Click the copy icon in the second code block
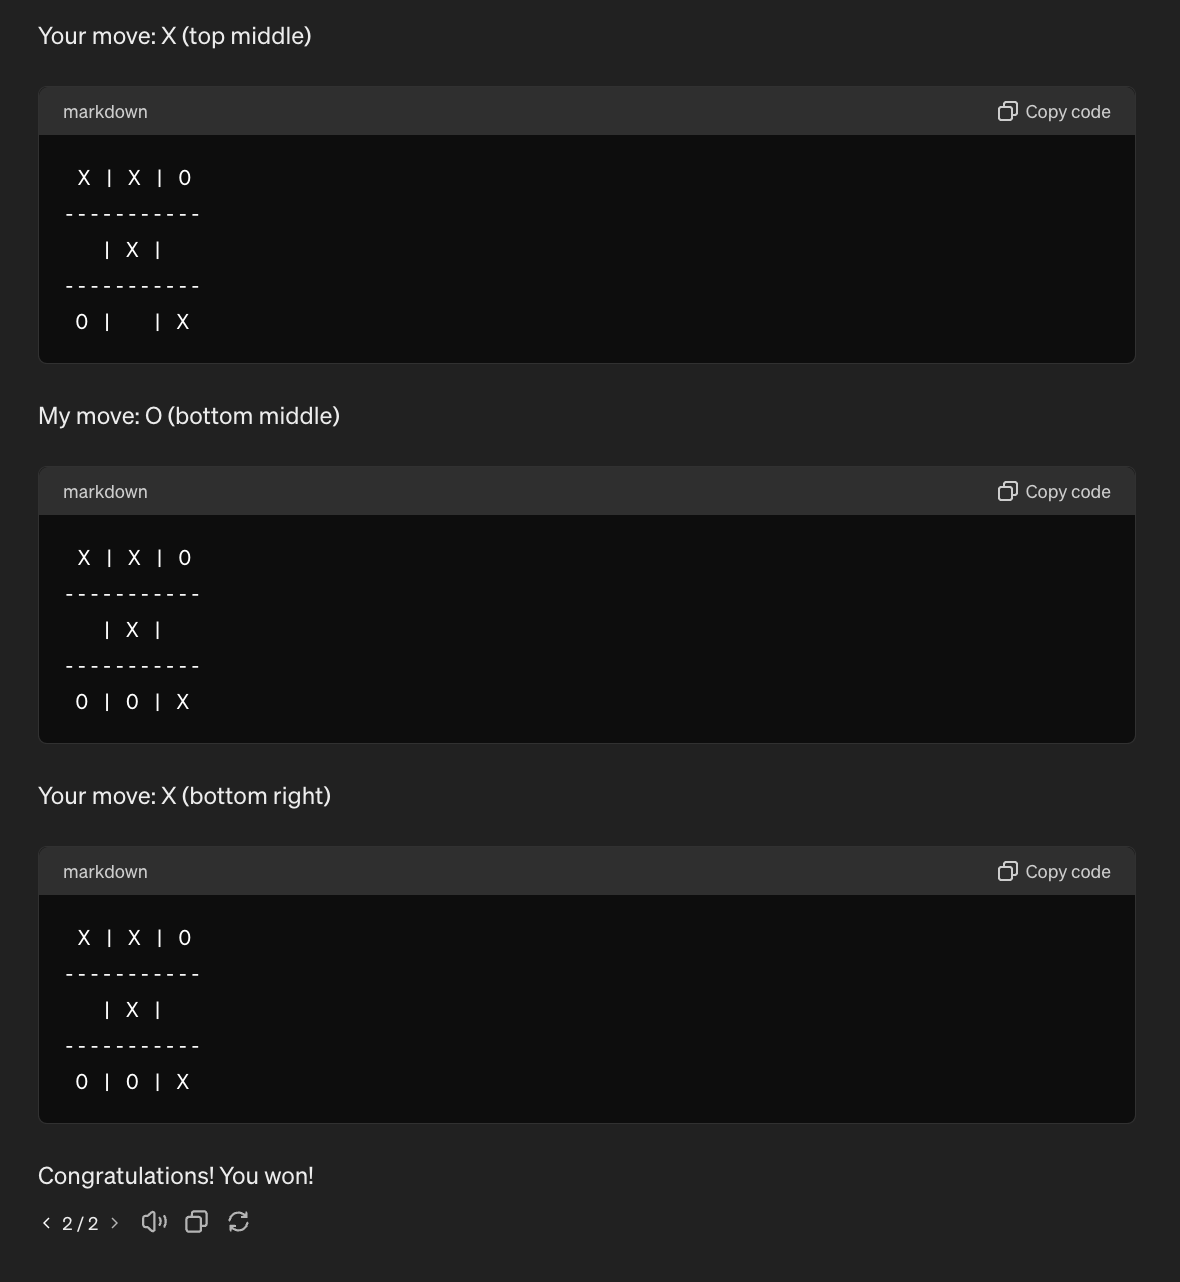 [1007, 492]
